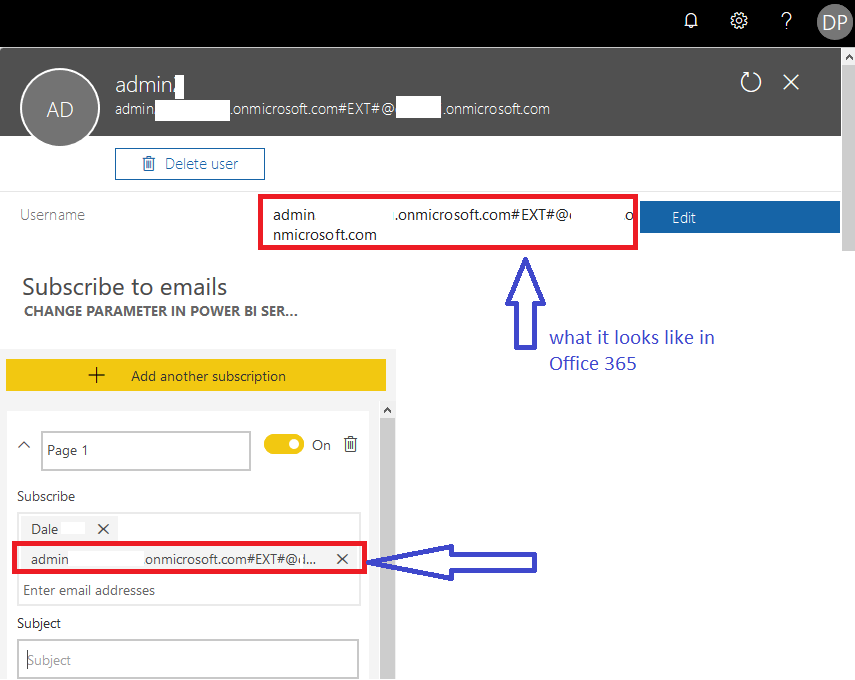Toggle the subscription On switch

(284, 444)
